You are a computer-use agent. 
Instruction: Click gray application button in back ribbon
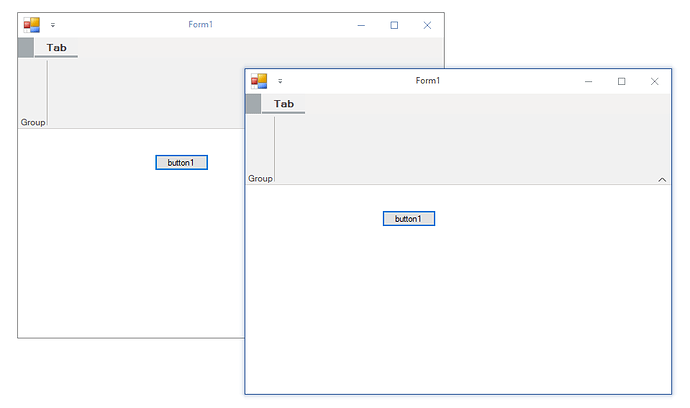pos(26,48)
